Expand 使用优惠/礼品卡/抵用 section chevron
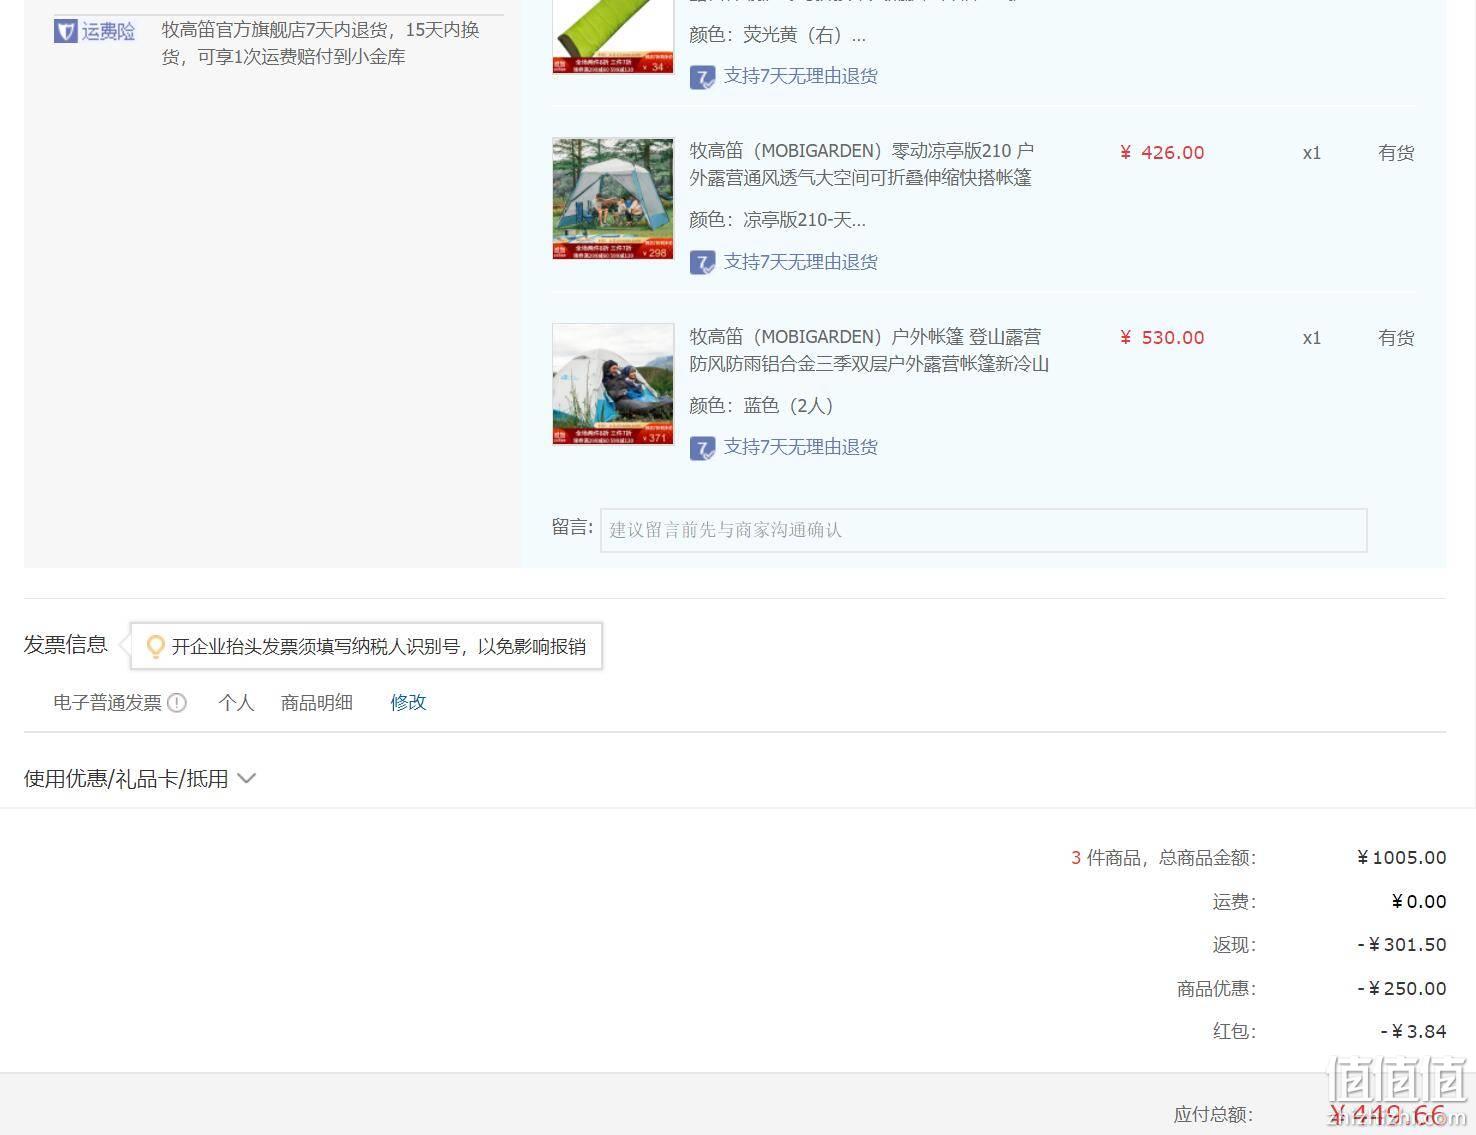This screenshot has height=1135, width=1476. click(246, 778)
